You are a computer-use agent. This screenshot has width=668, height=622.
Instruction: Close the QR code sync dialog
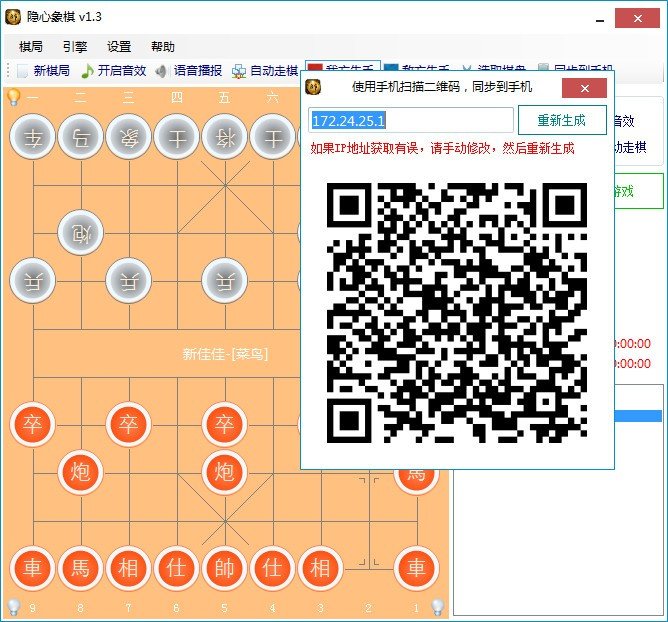584,88
